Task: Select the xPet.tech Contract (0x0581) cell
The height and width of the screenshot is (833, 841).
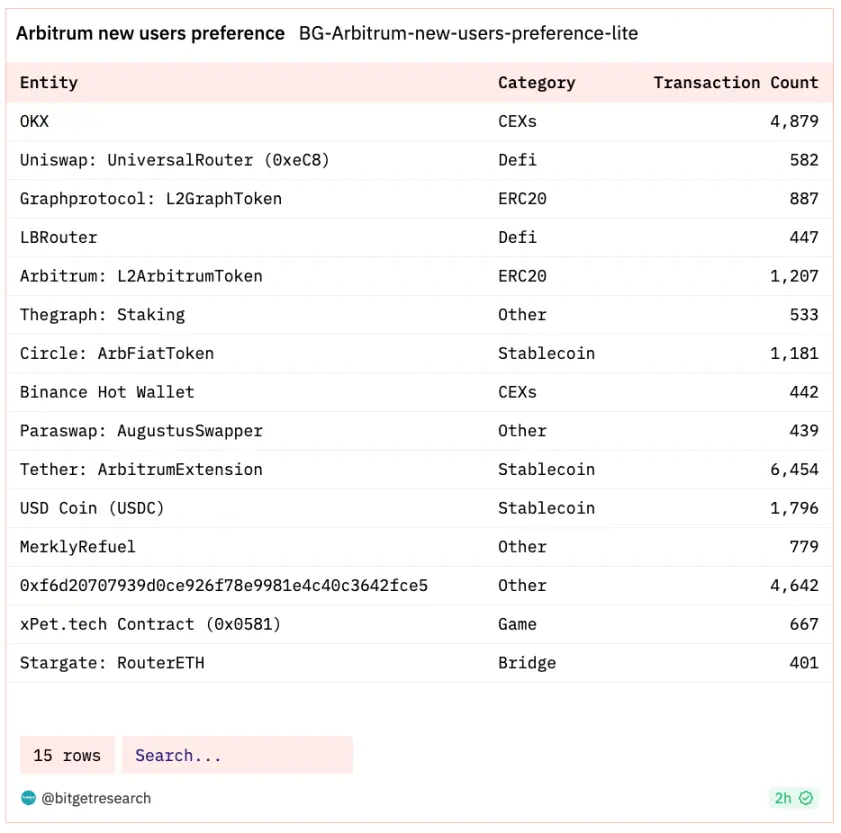Action: click(x=150, y=624)
